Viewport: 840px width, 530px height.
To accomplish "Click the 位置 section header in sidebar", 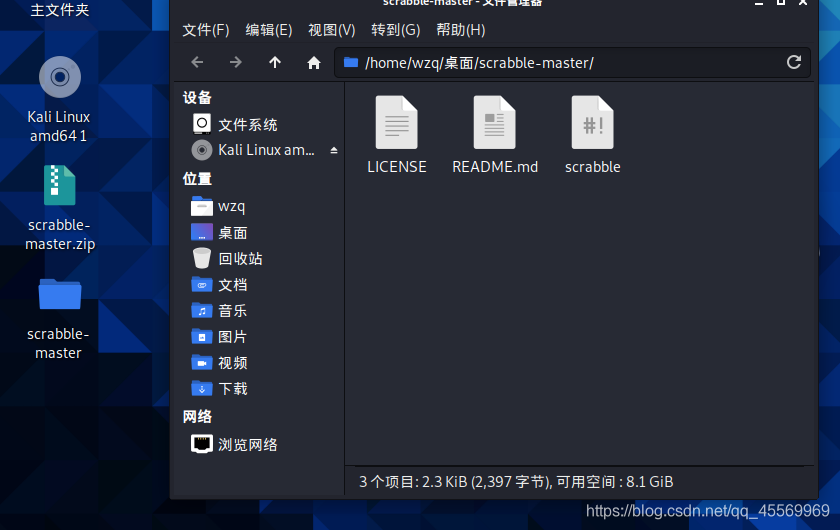I will (x=197, y=178).
